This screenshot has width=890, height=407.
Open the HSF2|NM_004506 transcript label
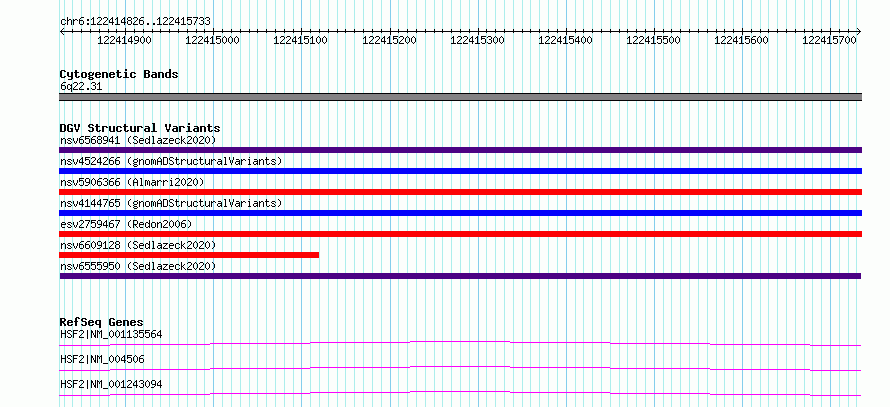pos(102,359)
